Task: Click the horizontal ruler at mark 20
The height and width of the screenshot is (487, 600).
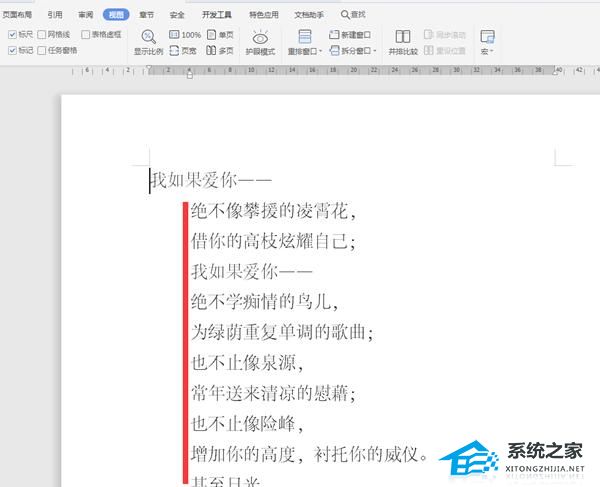Action: pyautogui.click(x=354, y=70)
